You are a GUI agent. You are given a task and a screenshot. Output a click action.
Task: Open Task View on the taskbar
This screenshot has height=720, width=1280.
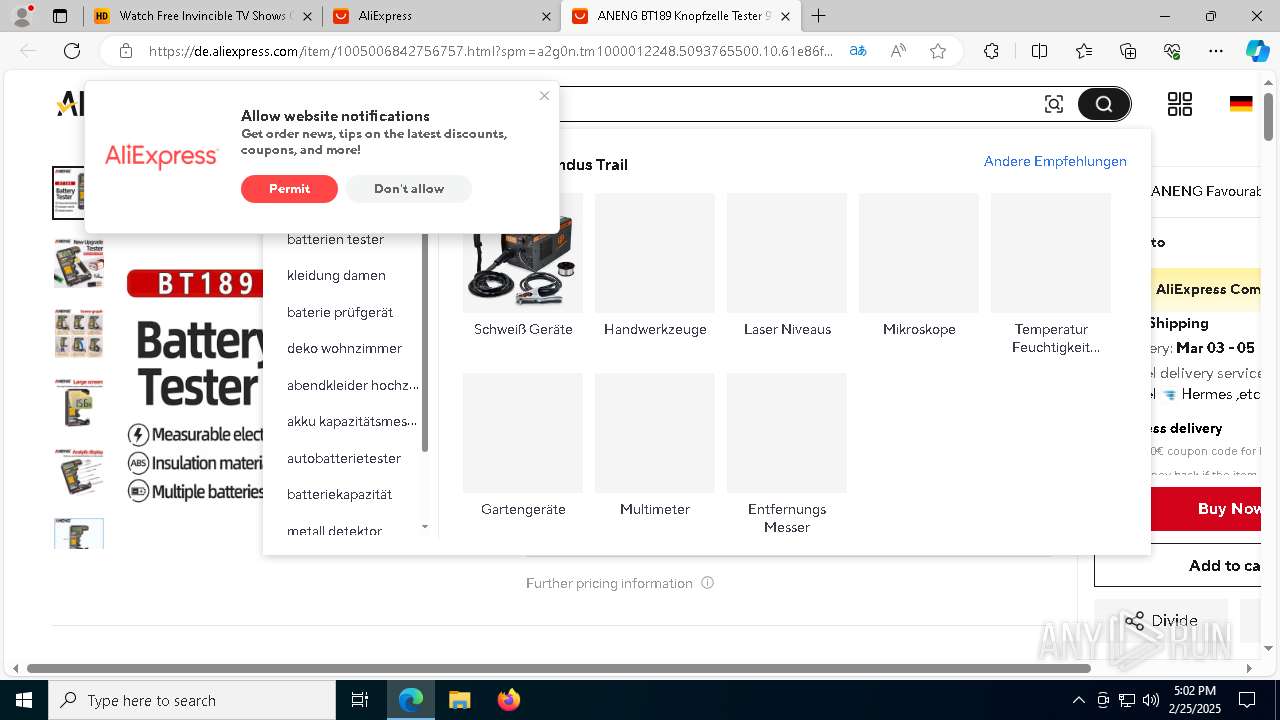click(x=360, y=700)
